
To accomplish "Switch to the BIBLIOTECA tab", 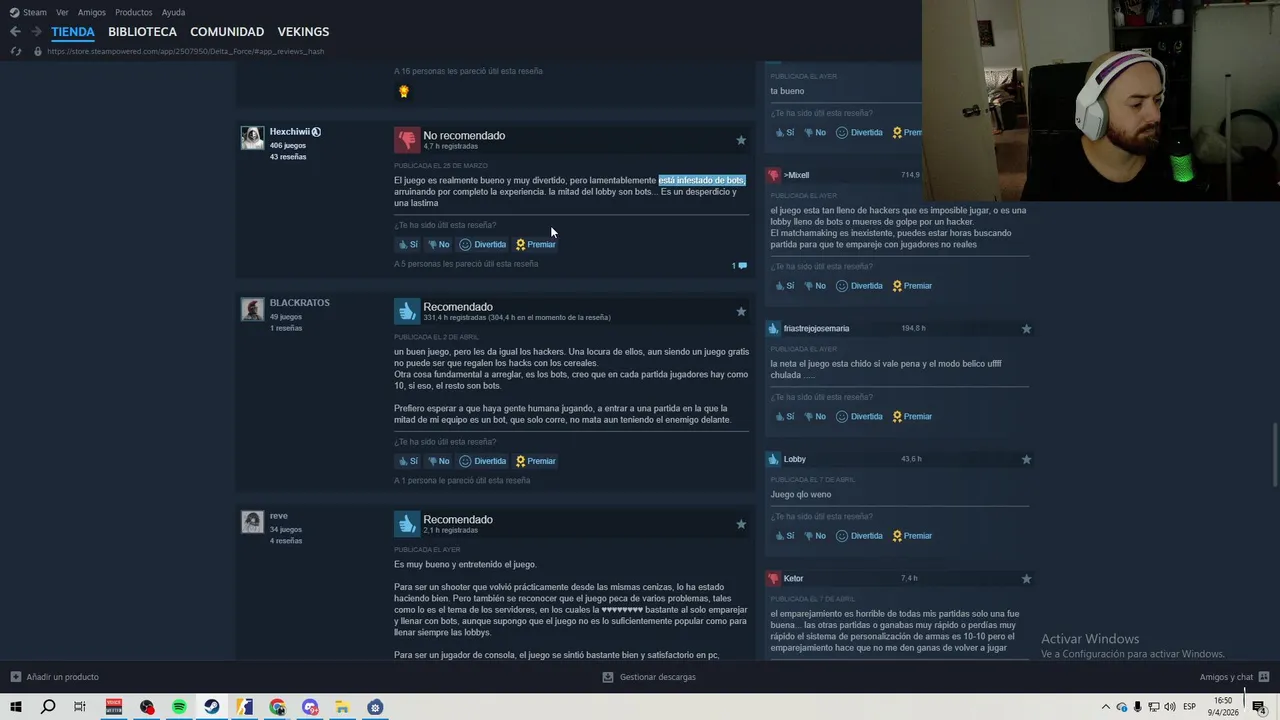I will 142,32.
